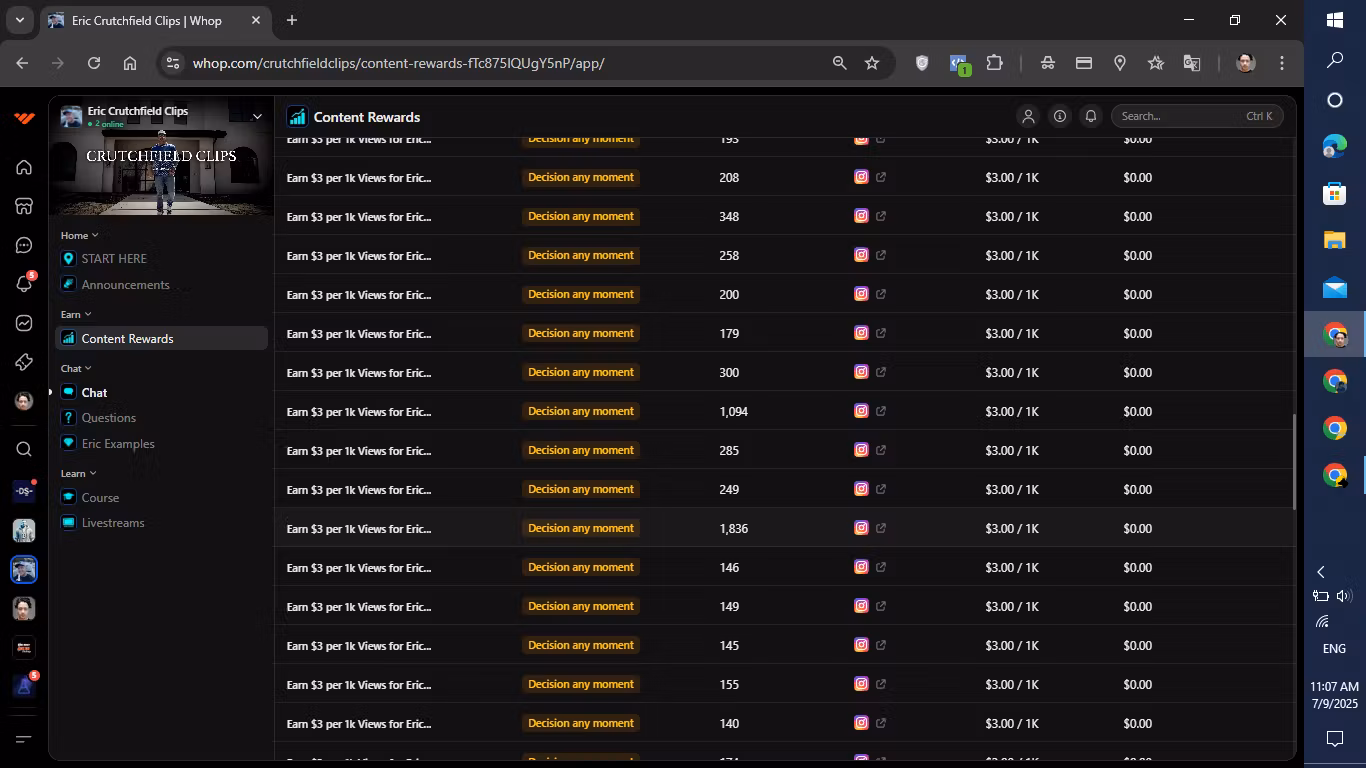Open left rail notifications bell with badge

pyautogui.click(x=24, y=284)
